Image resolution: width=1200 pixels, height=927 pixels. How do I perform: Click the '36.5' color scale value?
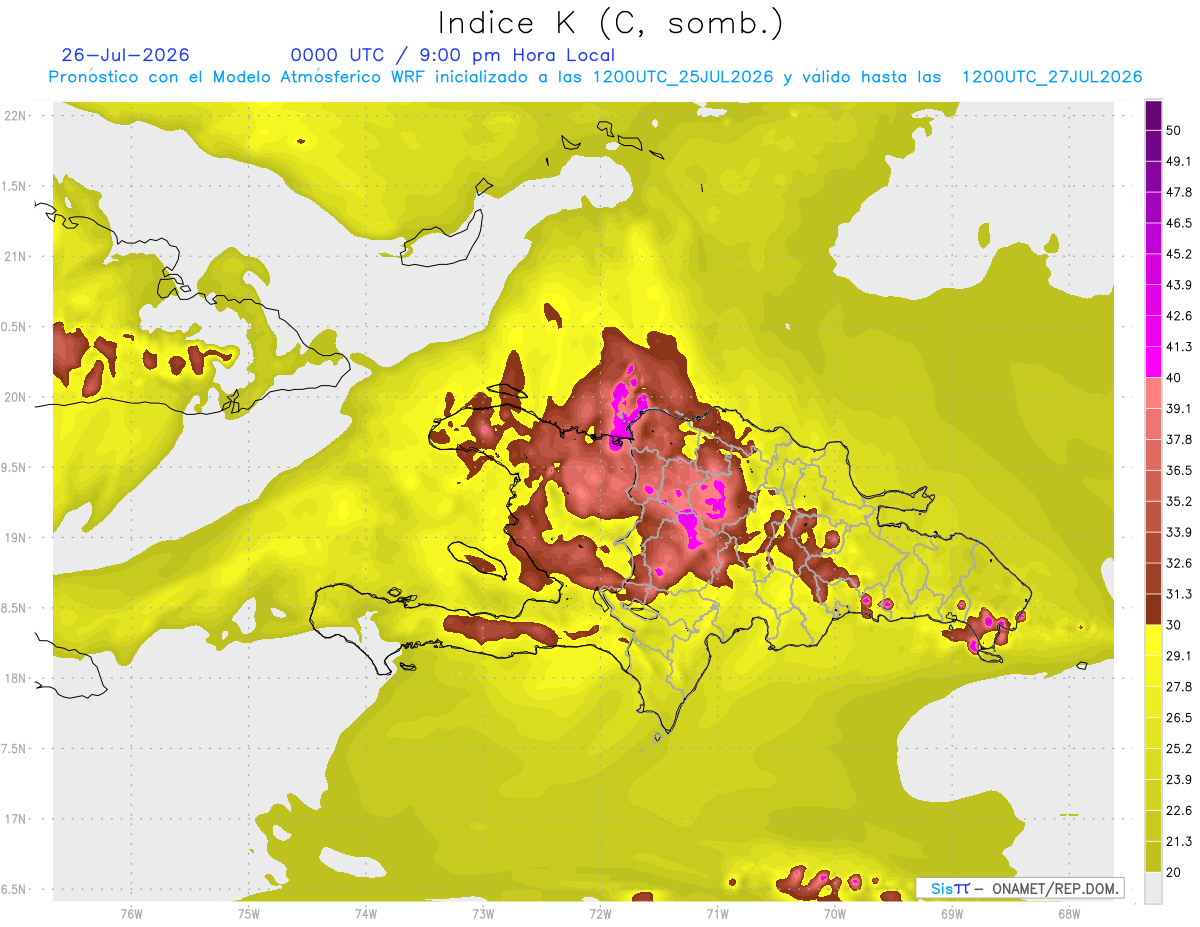pos(1179,470)
